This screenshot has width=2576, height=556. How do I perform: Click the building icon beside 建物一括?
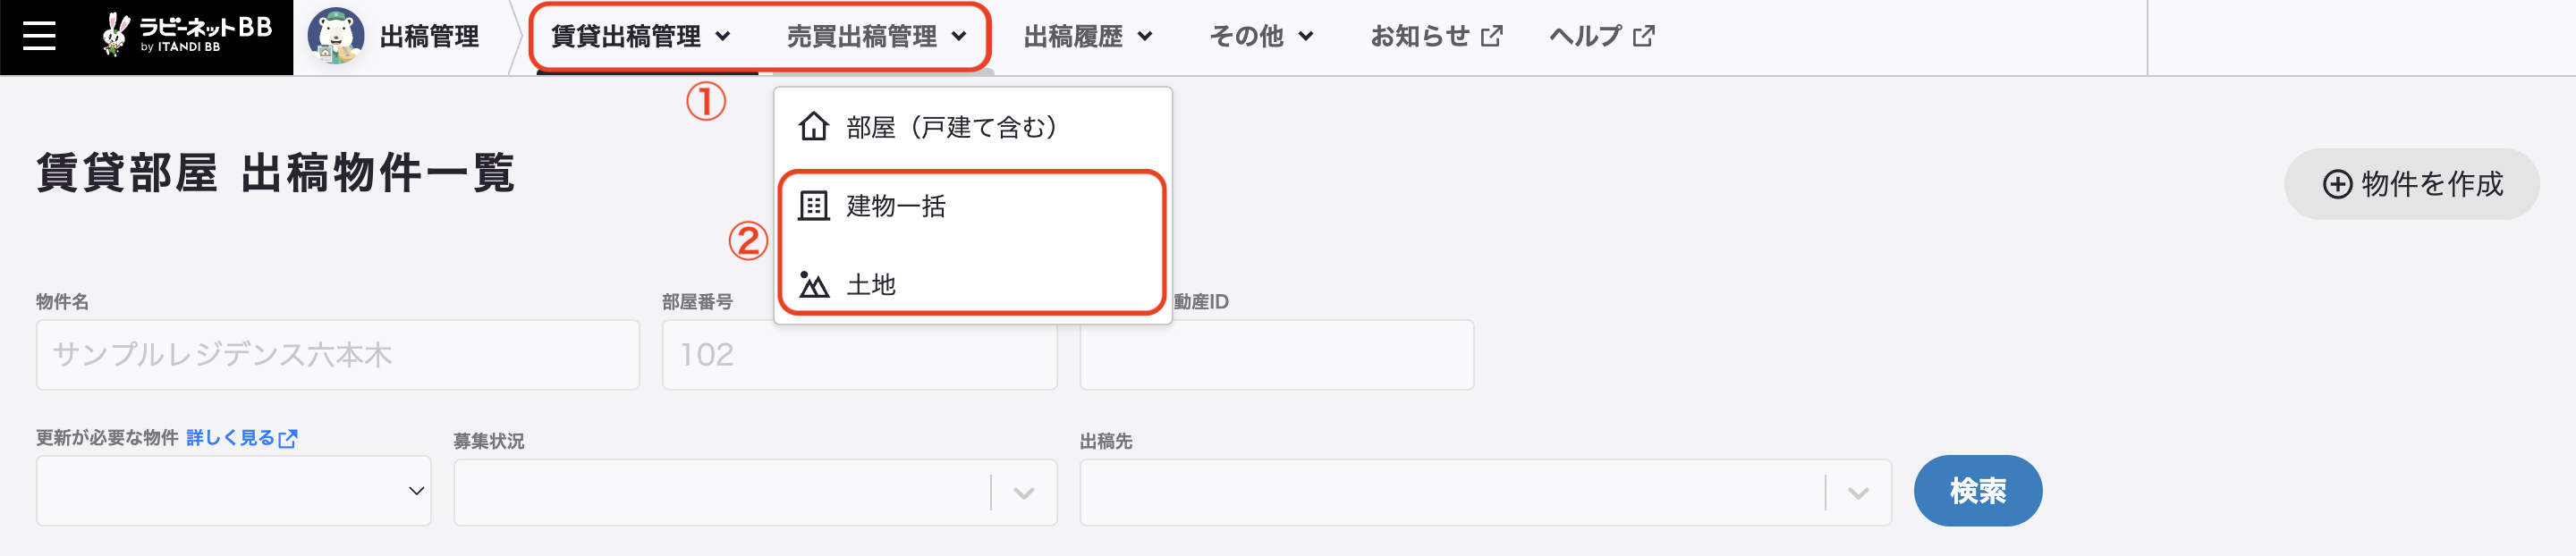[x=813, y=206]
